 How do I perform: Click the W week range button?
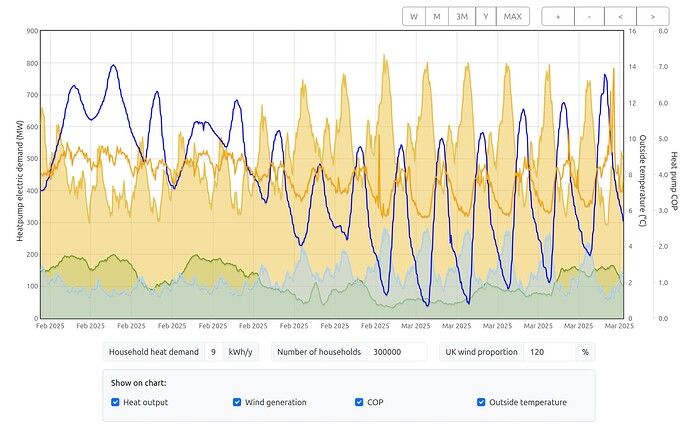tap(414, 16)
